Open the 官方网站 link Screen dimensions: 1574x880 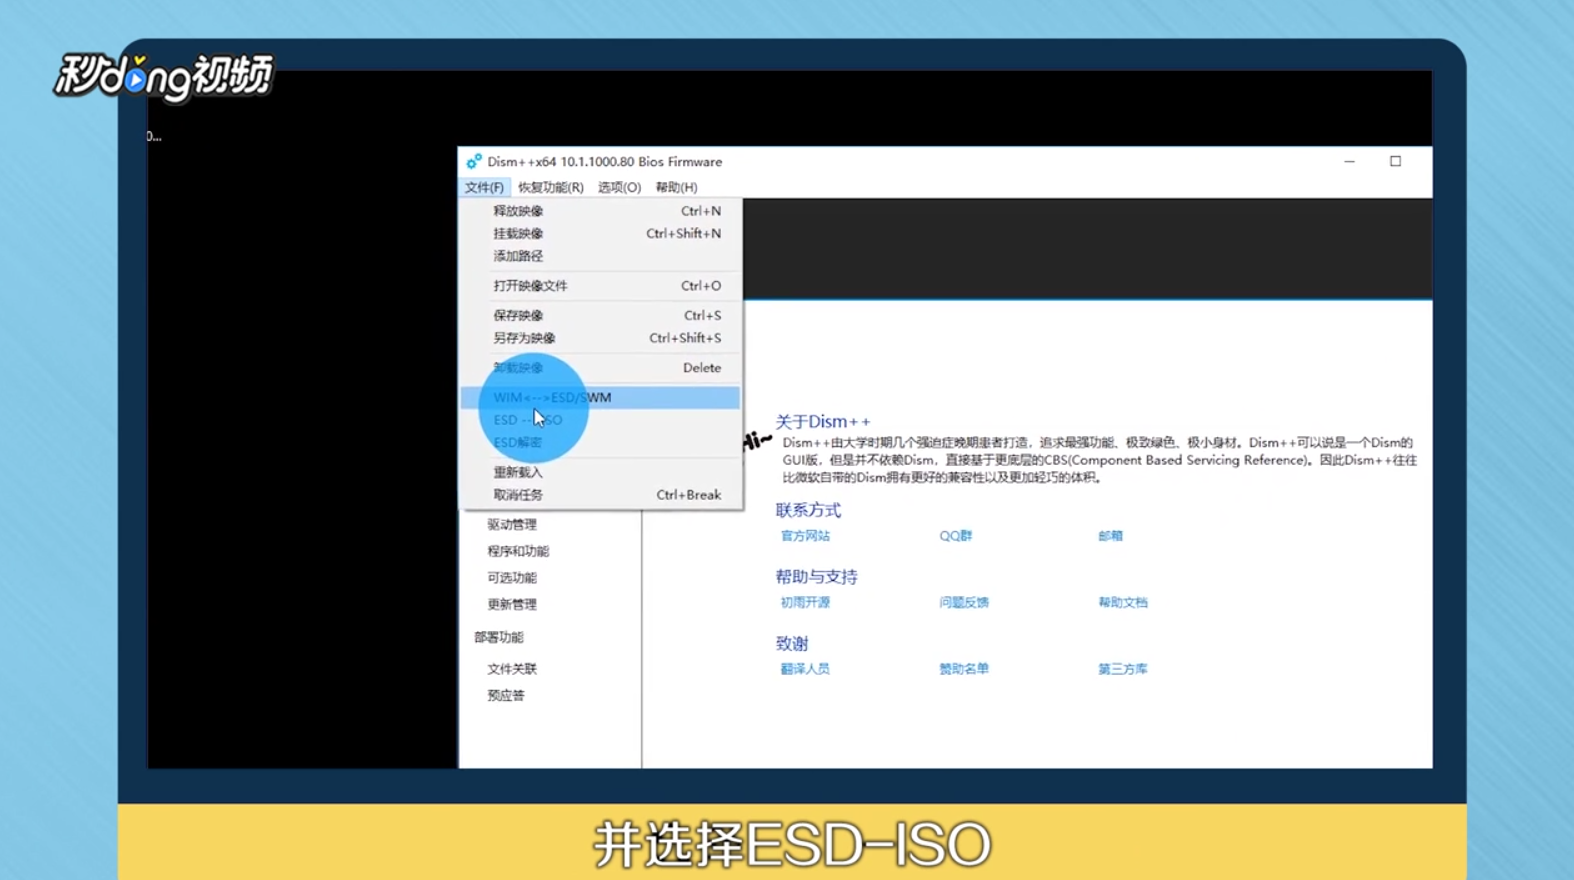point(805,536)
